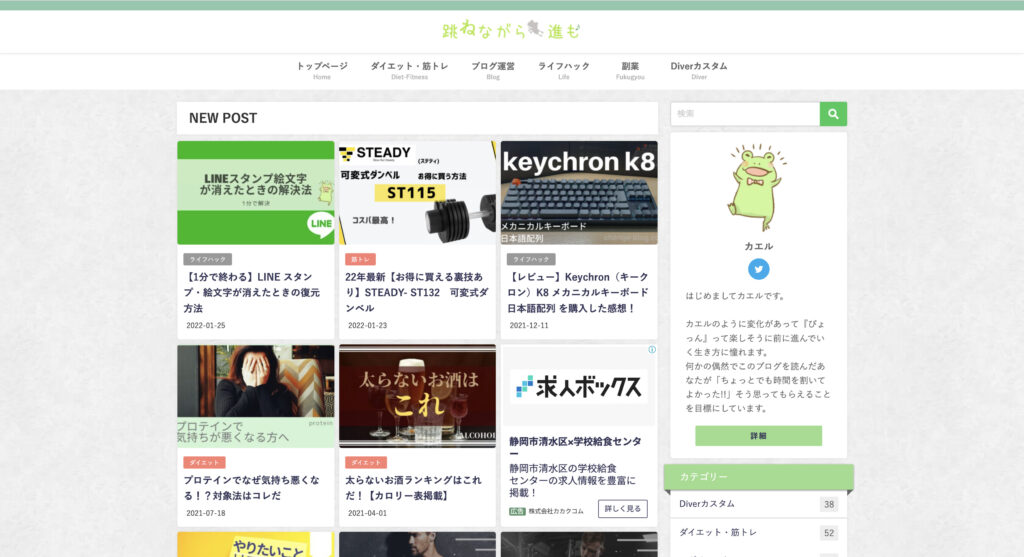Open ダイエット・筋トレ menu item

coord(409,70)
